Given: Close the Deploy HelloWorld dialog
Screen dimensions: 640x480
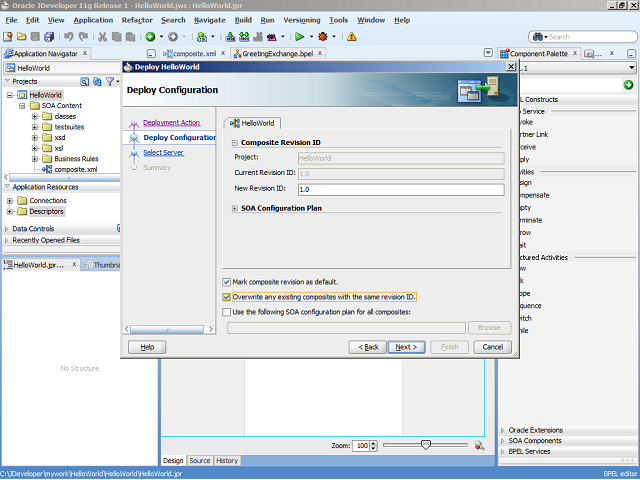Looking at the screenshot, I should (511, 67).
